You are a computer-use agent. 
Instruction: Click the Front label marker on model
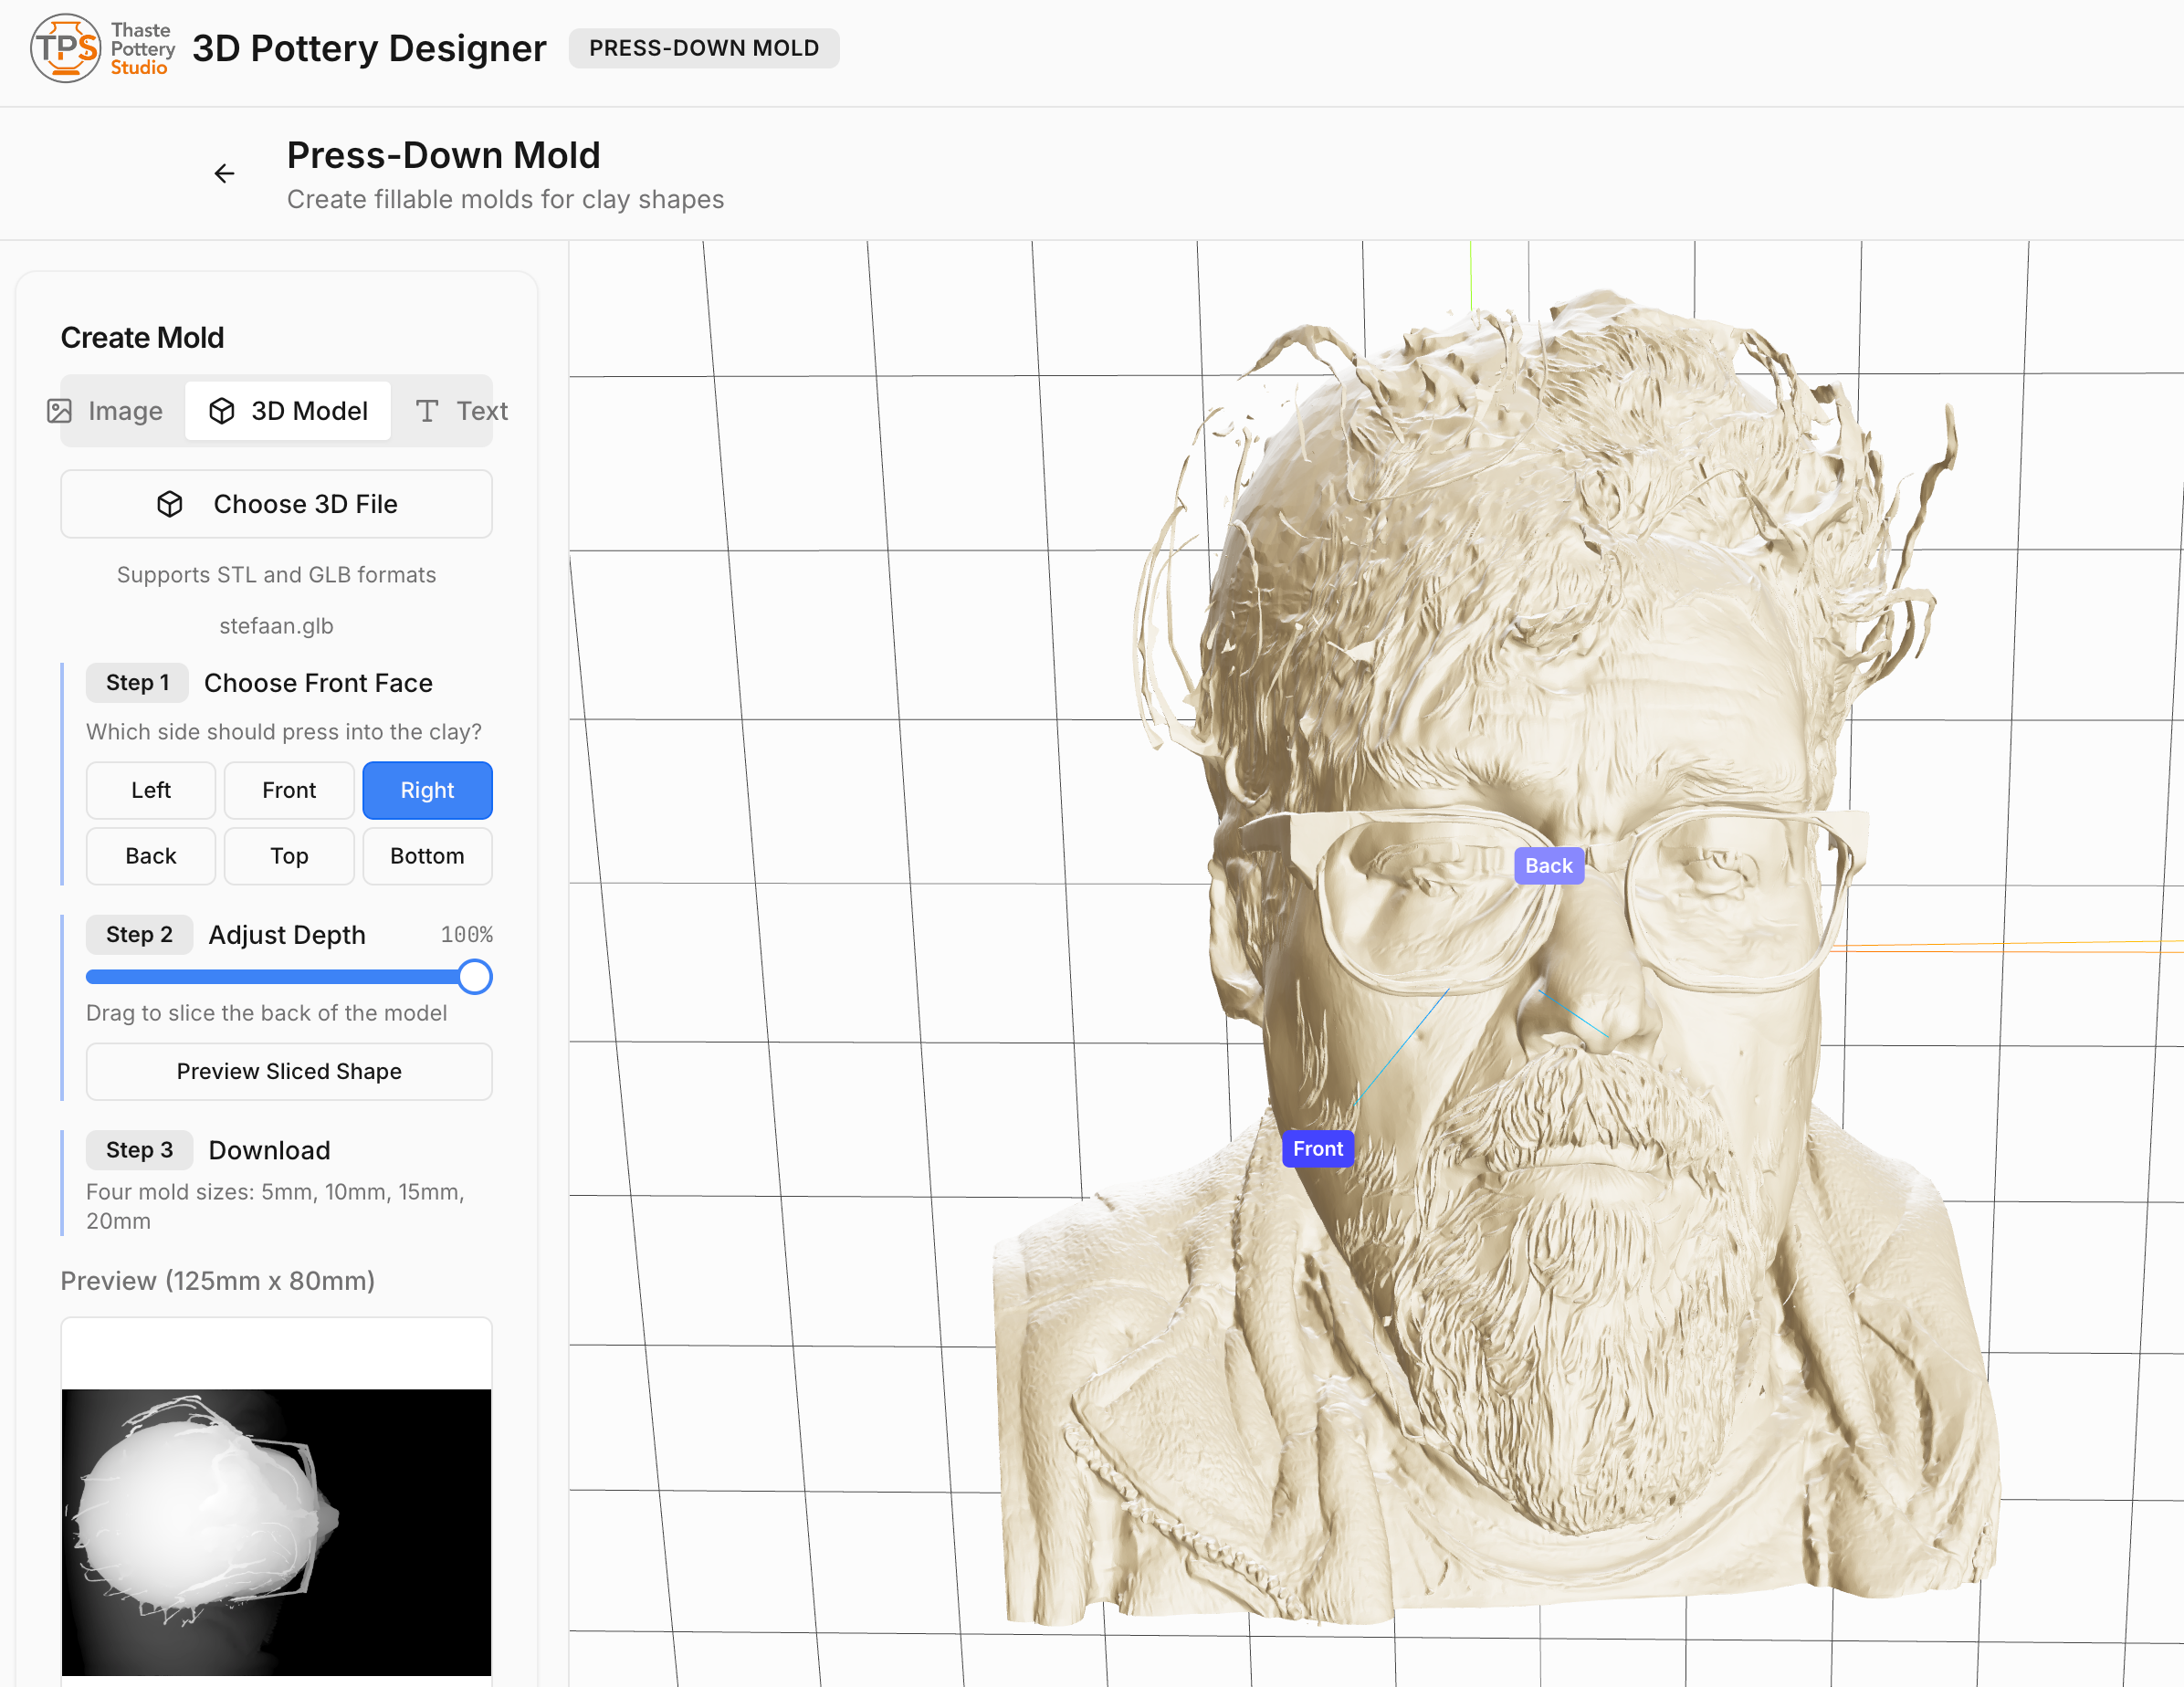(x=1317, y=1149)
